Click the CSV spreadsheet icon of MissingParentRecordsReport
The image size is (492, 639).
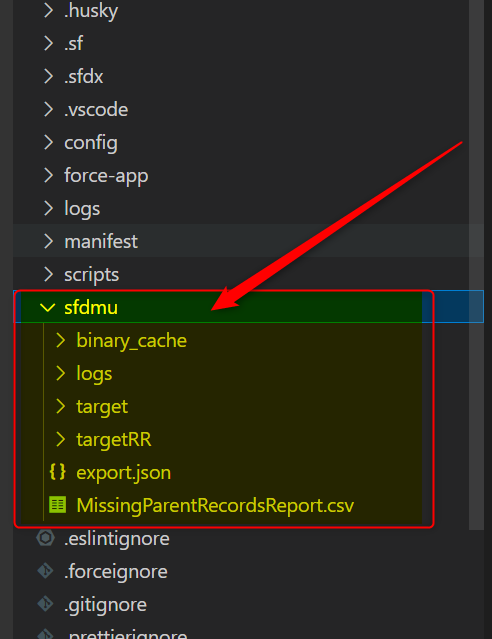57,505
